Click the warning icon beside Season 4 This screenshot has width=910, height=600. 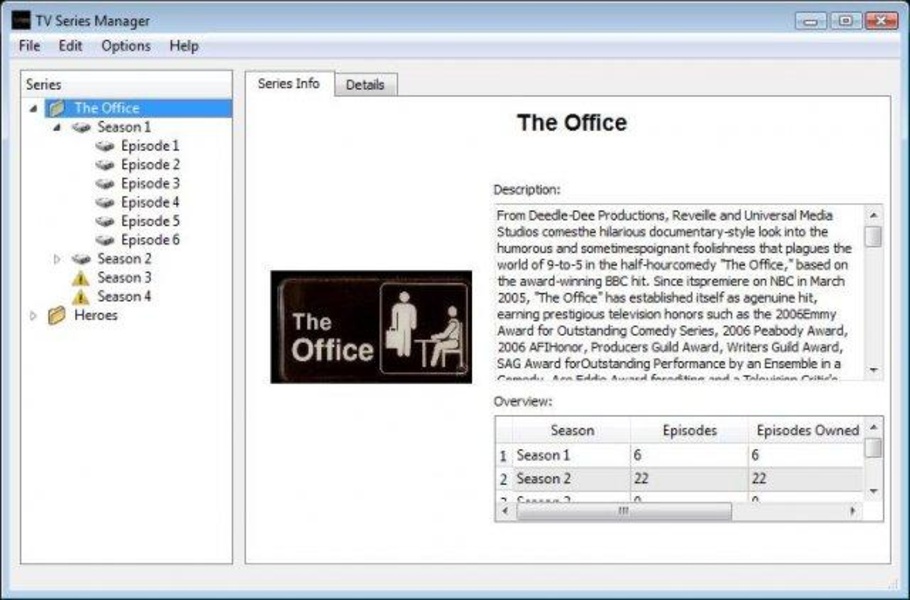coord(81,297)
